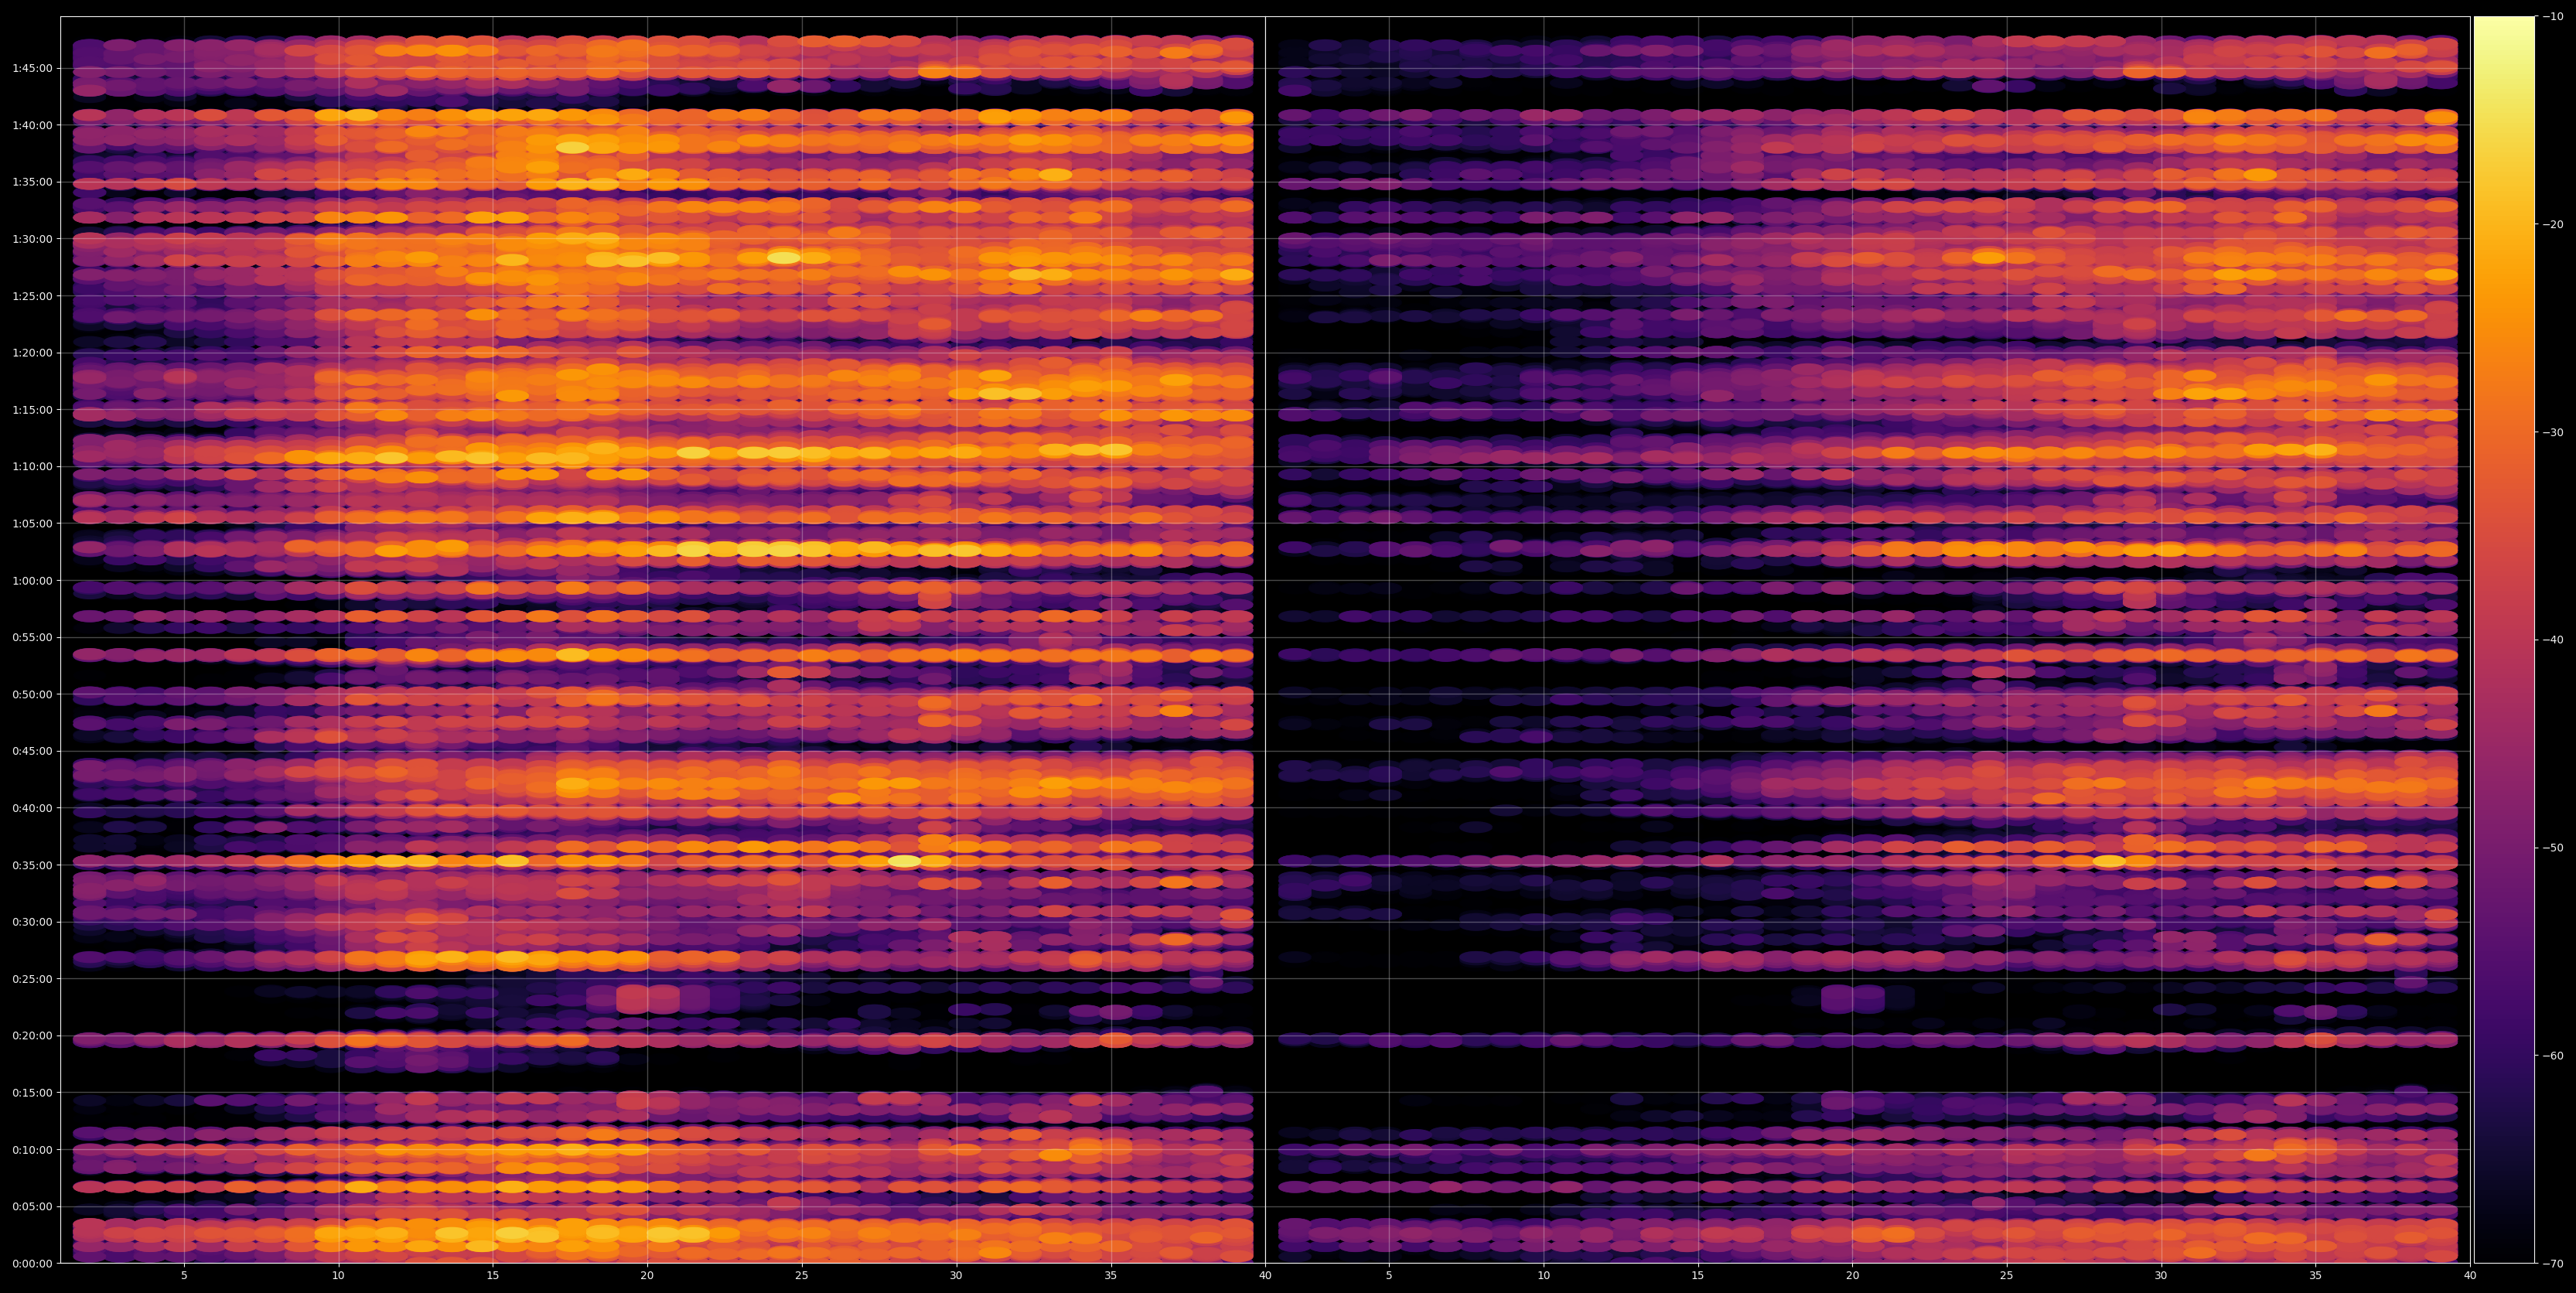Screen dimensions: 2576x1293
Task: Select the 1:30:00 y-axis tick label
Action: coord(31,239)
